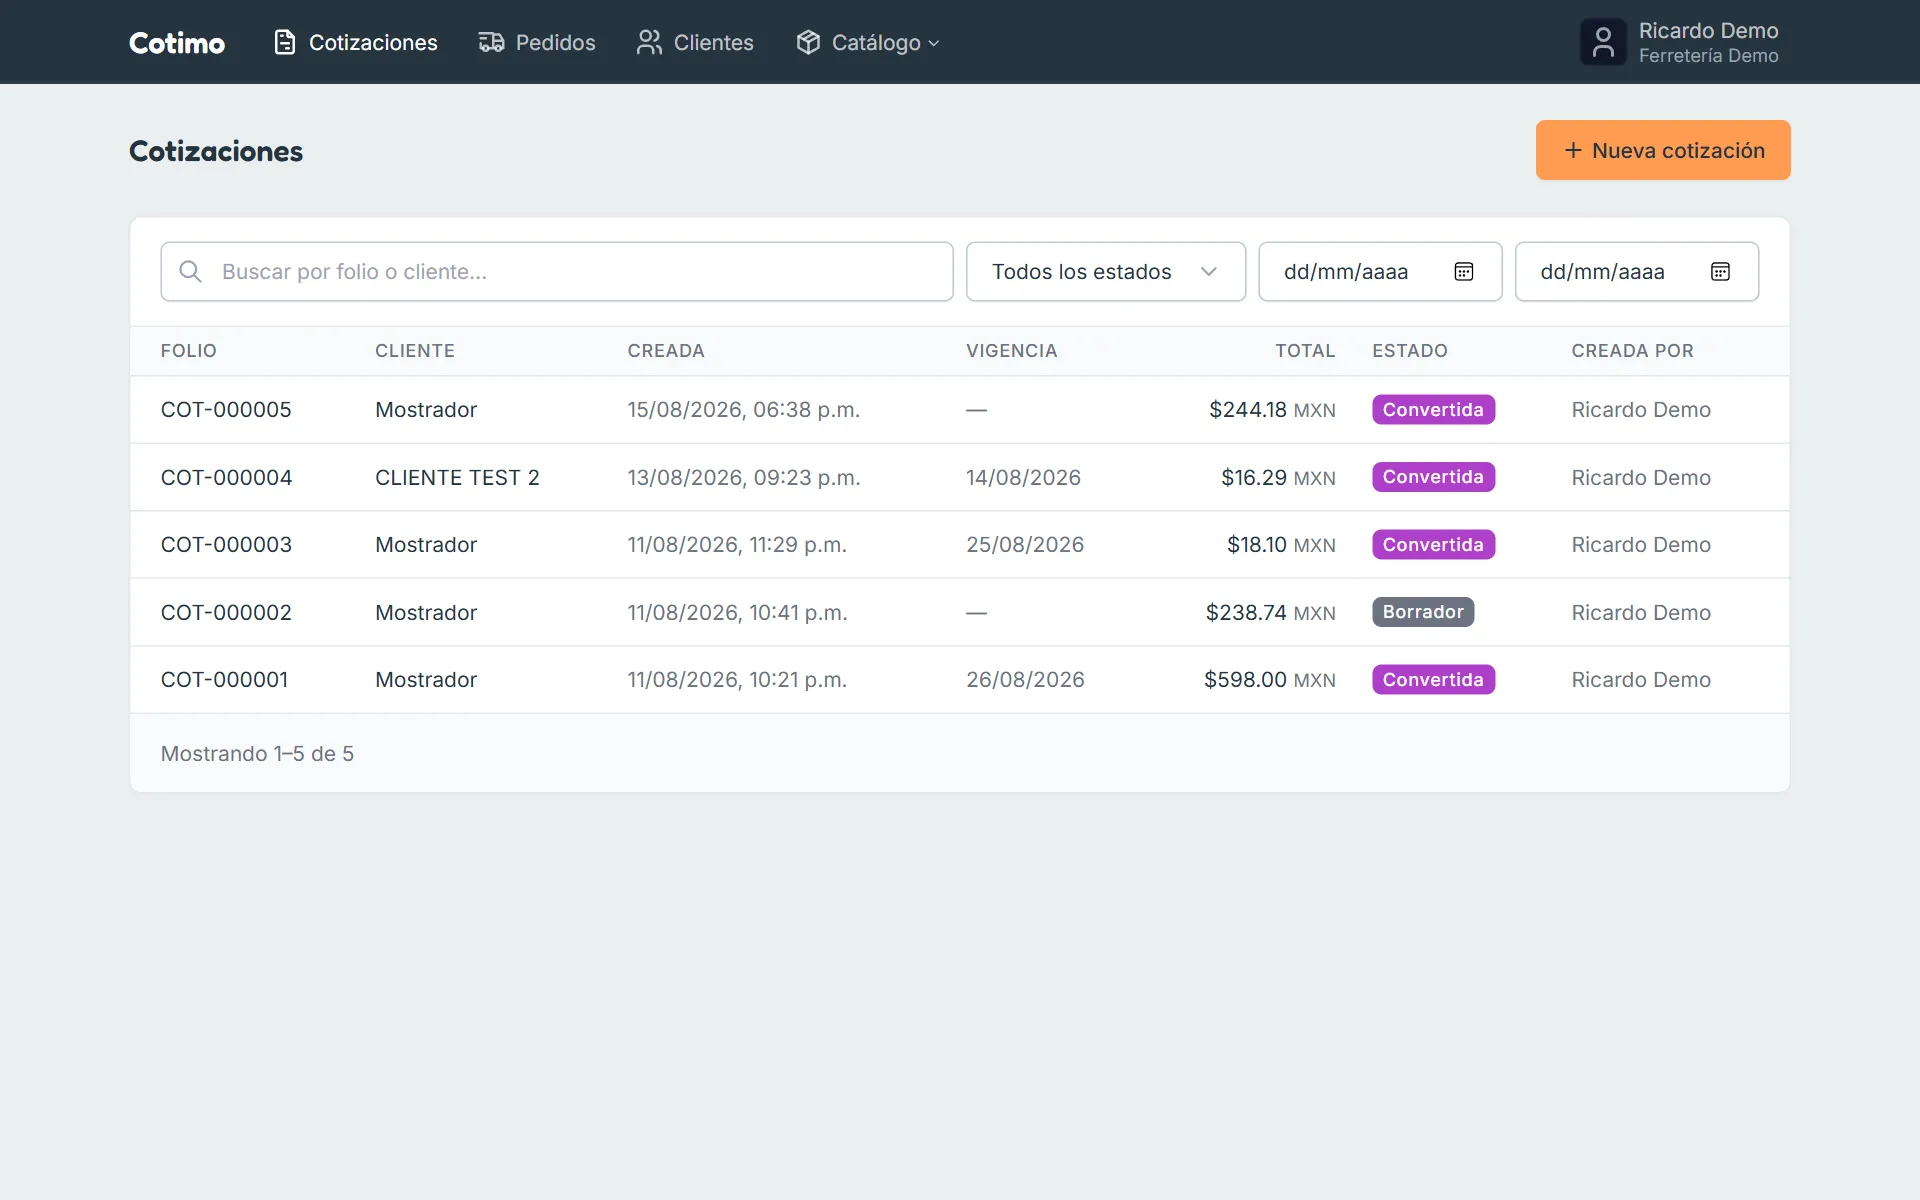Click the Clientes people icon
Image resolution: width=1920 pixels, height=1200 pixels.
pos(649,42)
